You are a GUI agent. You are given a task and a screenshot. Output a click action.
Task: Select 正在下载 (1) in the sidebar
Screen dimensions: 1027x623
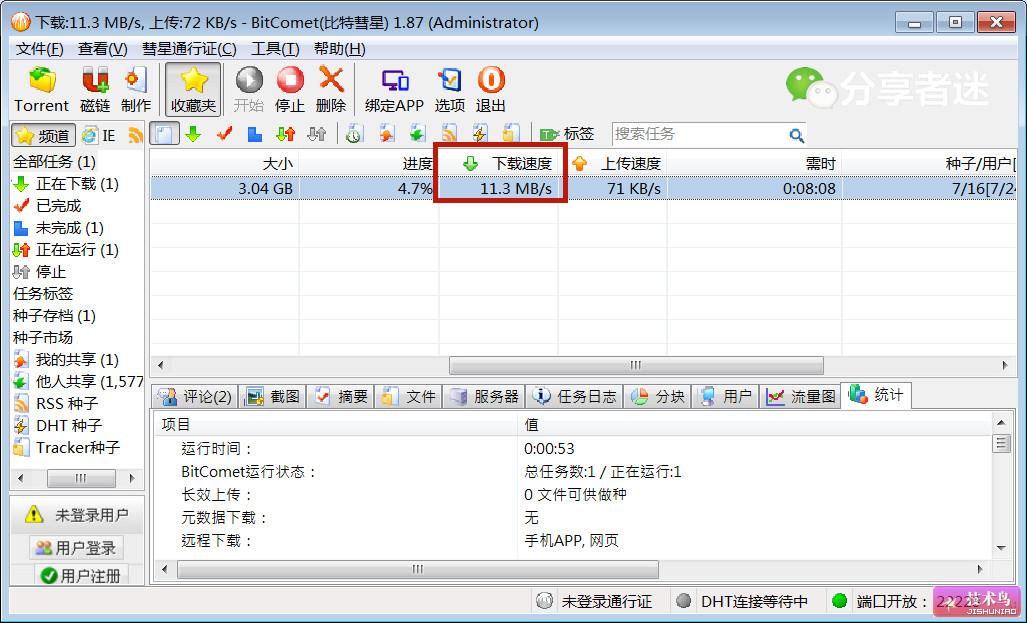pos(65,184)
